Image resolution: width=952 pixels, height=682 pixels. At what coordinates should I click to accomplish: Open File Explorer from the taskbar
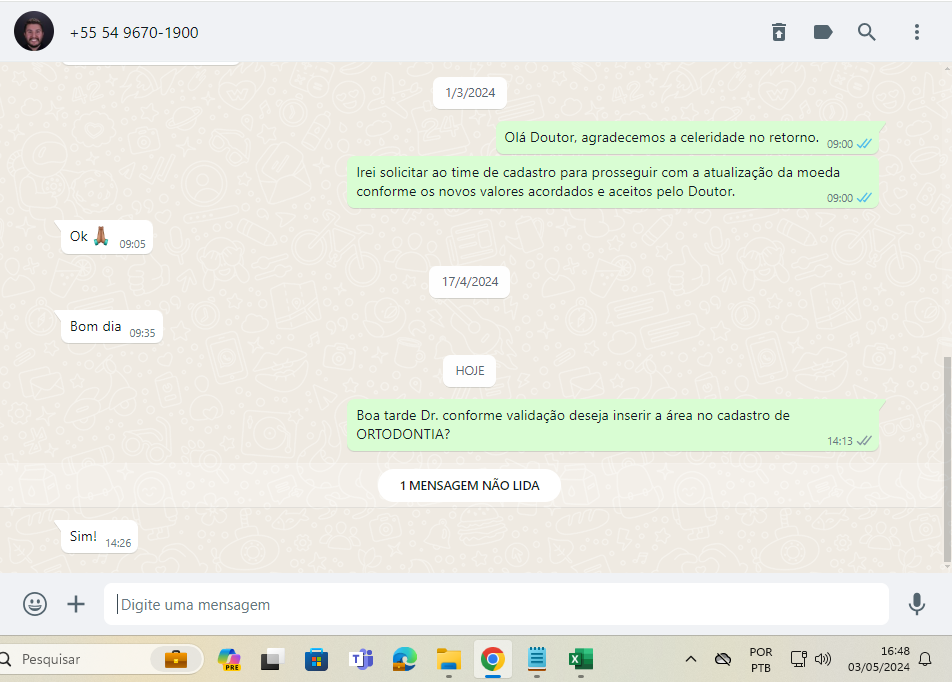click(x=448, y=659)
